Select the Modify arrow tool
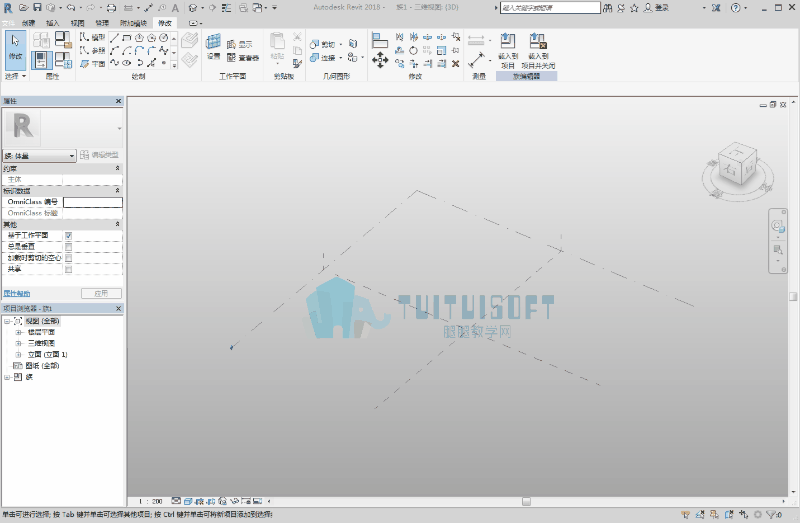Viewport: 800px width, 523px height. (x=15, y=50)
